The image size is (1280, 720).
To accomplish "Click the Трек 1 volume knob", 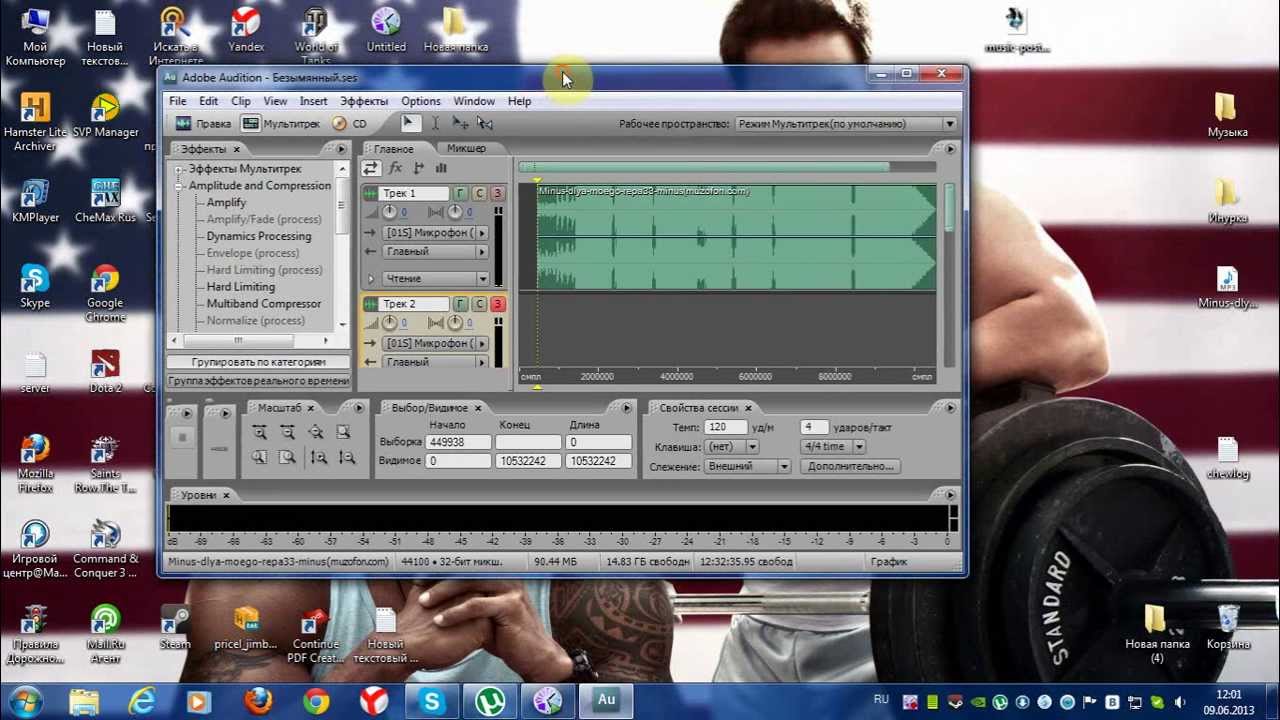I will pyautogui.click(x=389, y=212).
